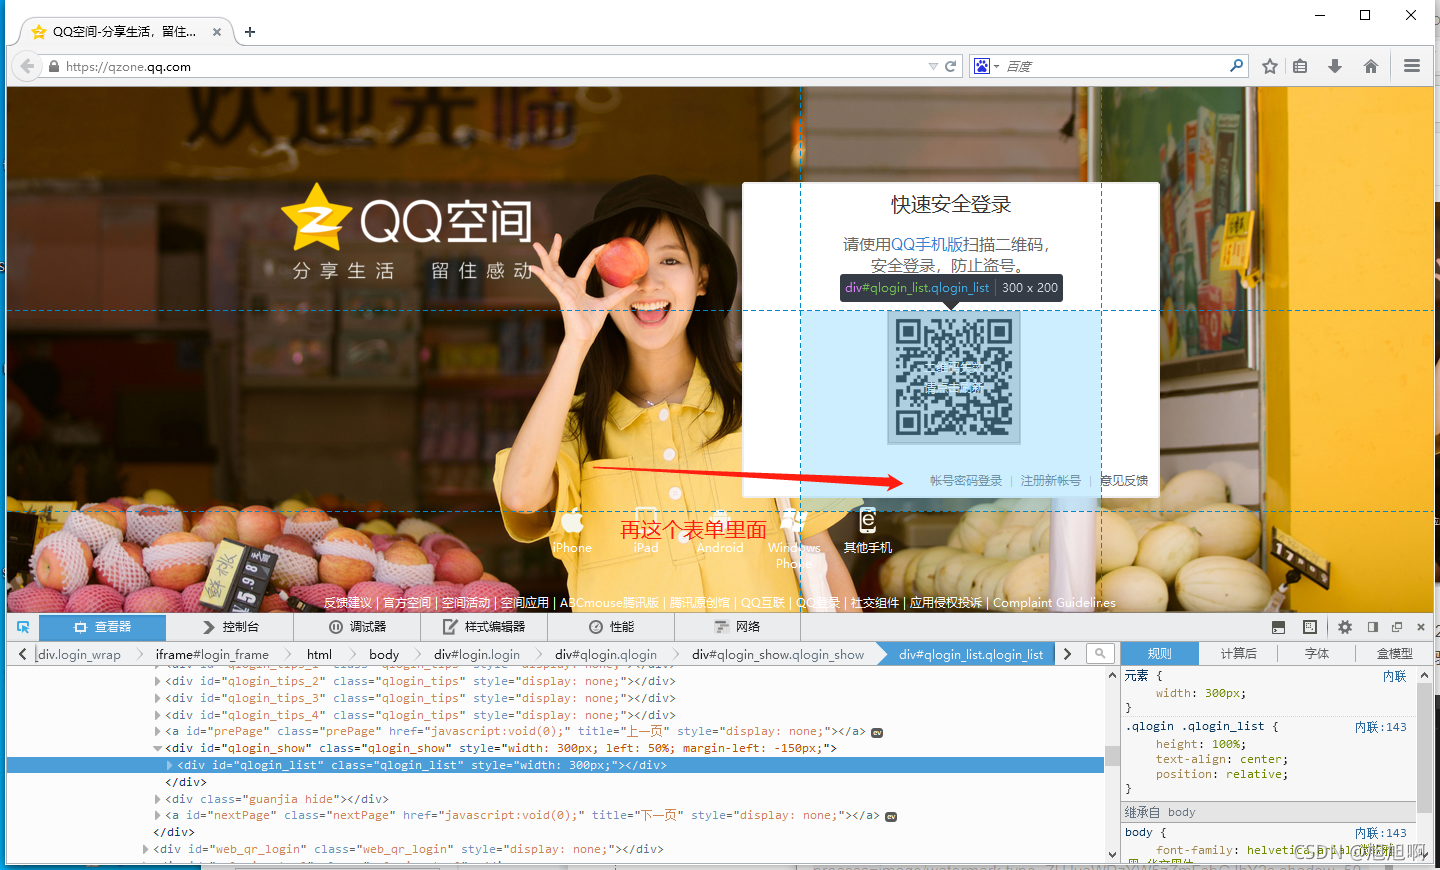Select the 计算后 computed side tab

click(1238, 653)
